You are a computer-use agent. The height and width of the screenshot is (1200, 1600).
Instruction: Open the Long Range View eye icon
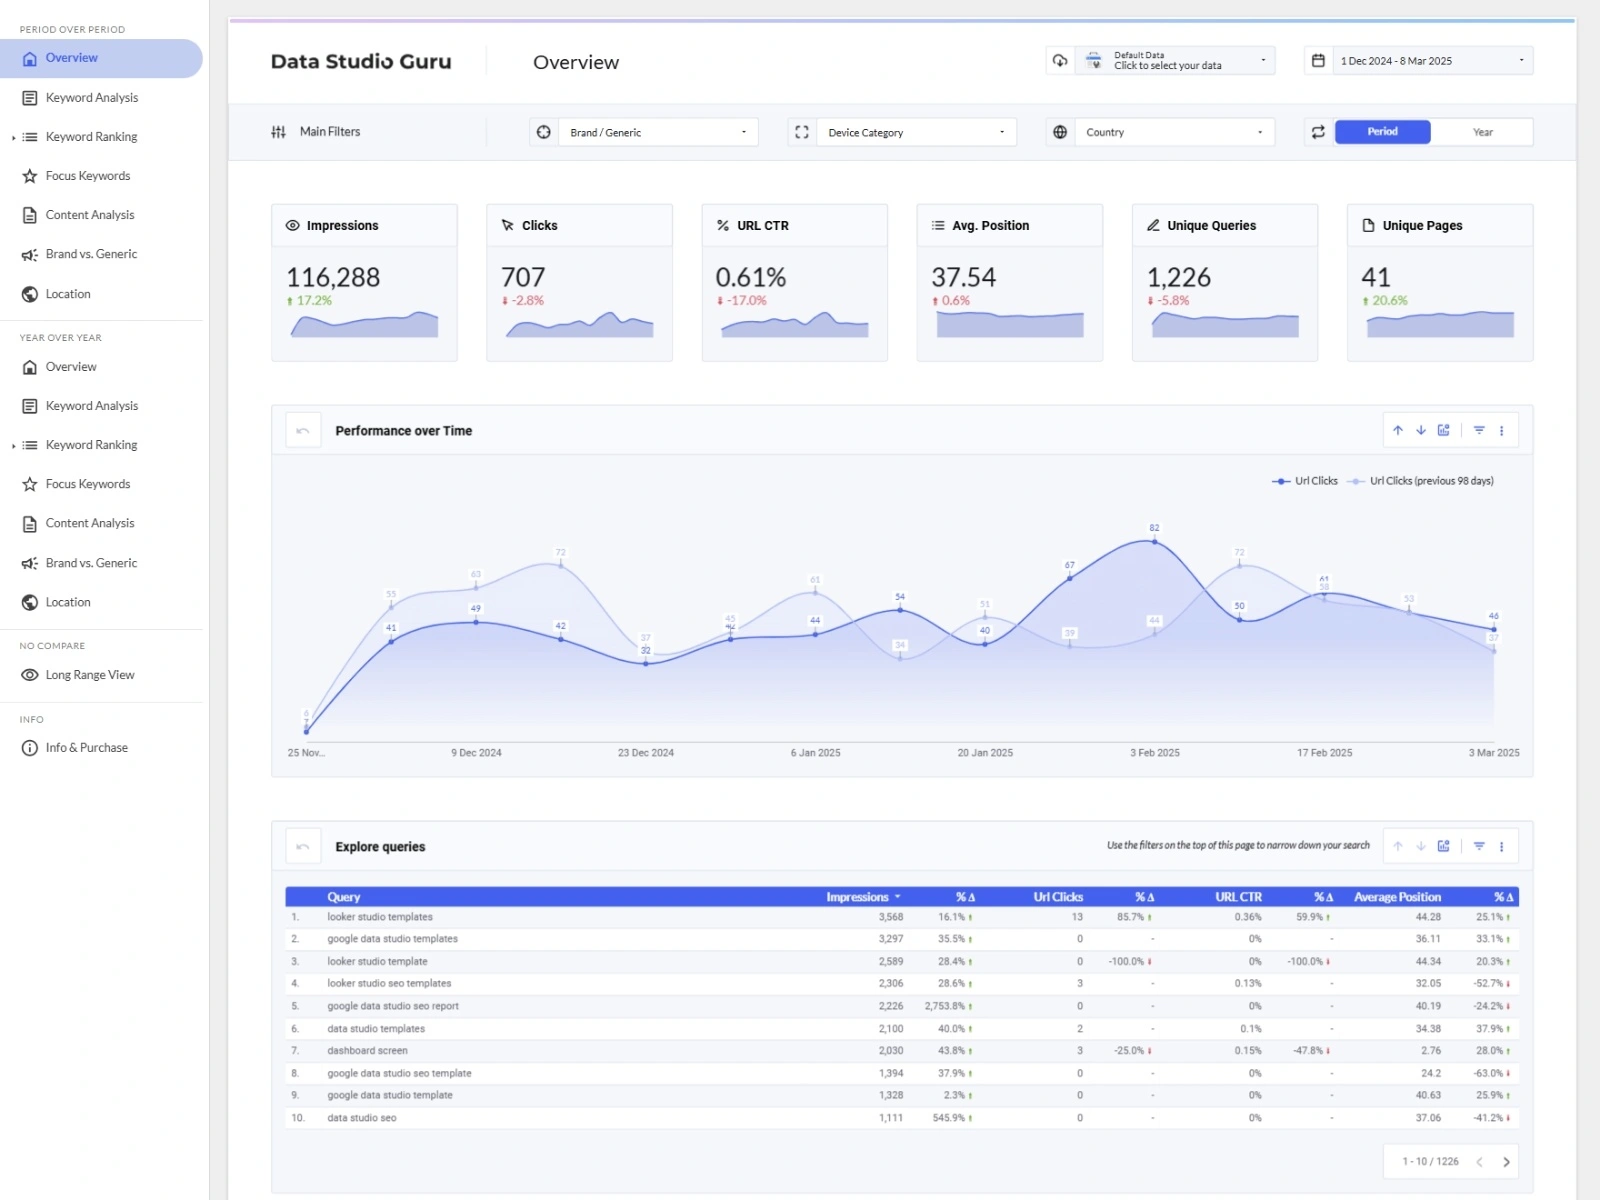(x=30, y=674)
